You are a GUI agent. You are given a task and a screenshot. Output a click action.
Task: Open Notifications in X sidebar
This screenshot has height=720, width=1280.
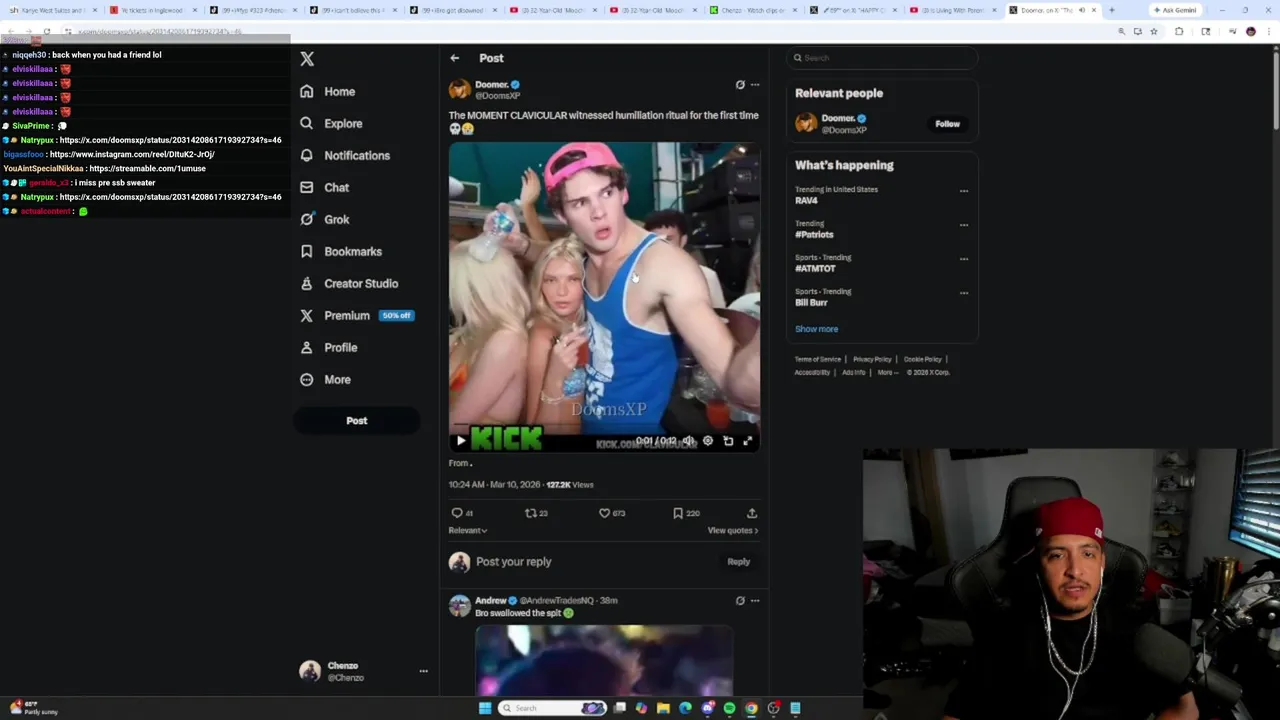pos(345,155)
